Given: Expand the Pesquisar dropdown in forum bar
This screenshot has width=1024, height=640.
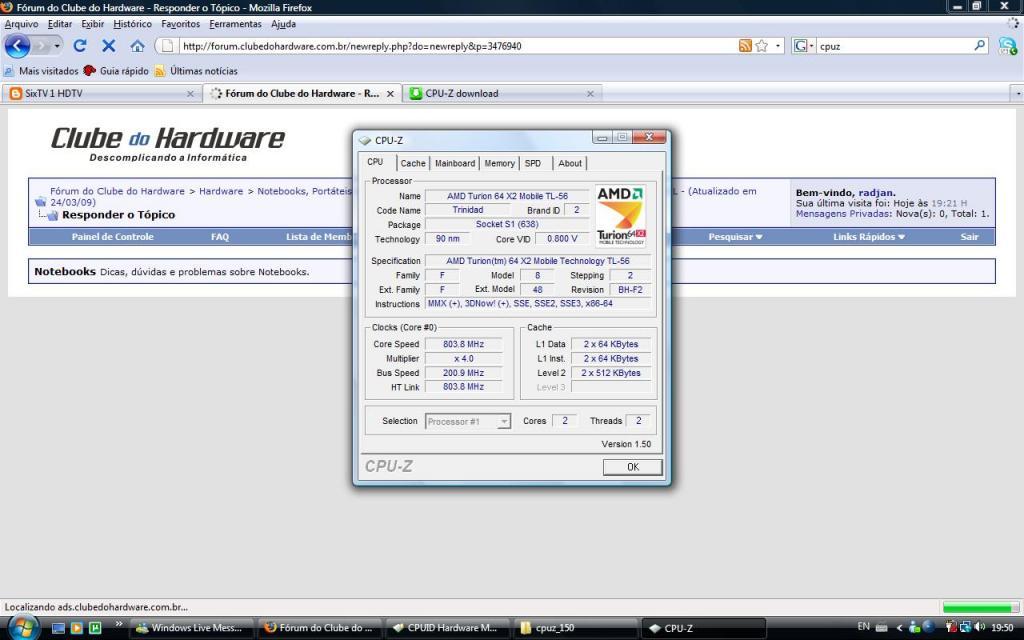Looking at the screenshot, I should pyautogui.click(x=735, y=237).
